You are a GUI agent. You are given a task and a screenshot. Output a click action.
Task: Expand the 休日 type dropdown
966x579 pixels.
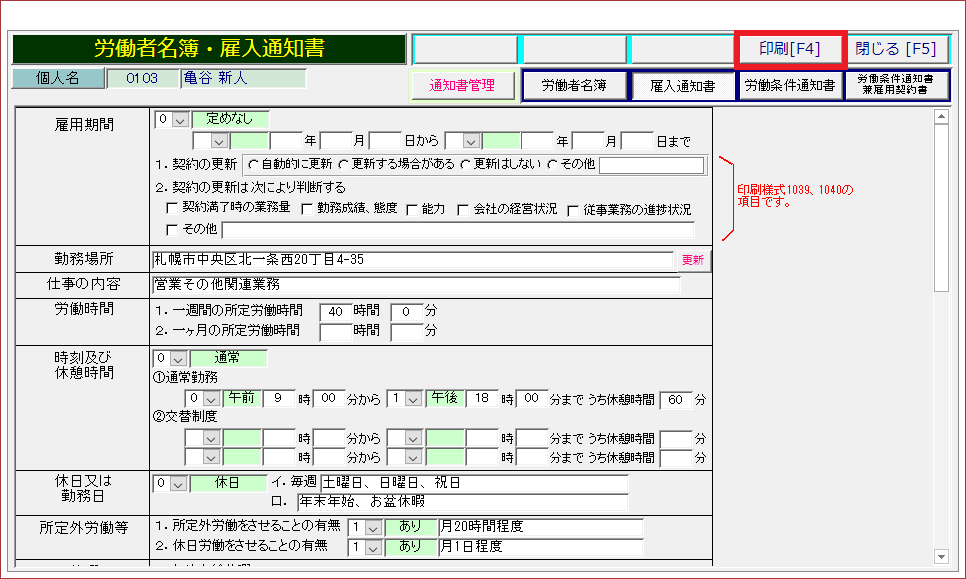pos(180,483)
